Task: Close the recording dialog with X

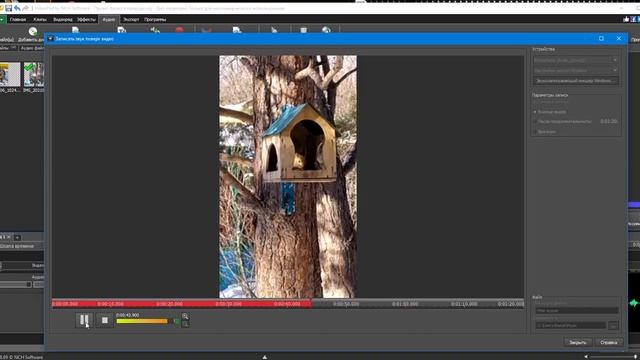Action: click(619, 38)
